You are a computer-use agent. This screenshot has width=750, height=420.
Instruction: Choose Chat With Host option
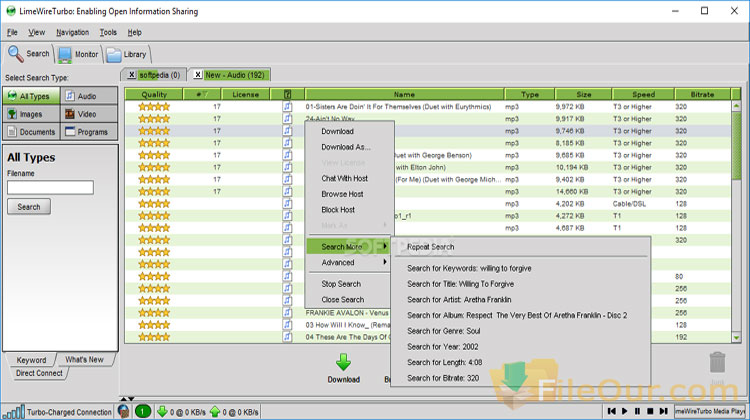tap(344, 178)
